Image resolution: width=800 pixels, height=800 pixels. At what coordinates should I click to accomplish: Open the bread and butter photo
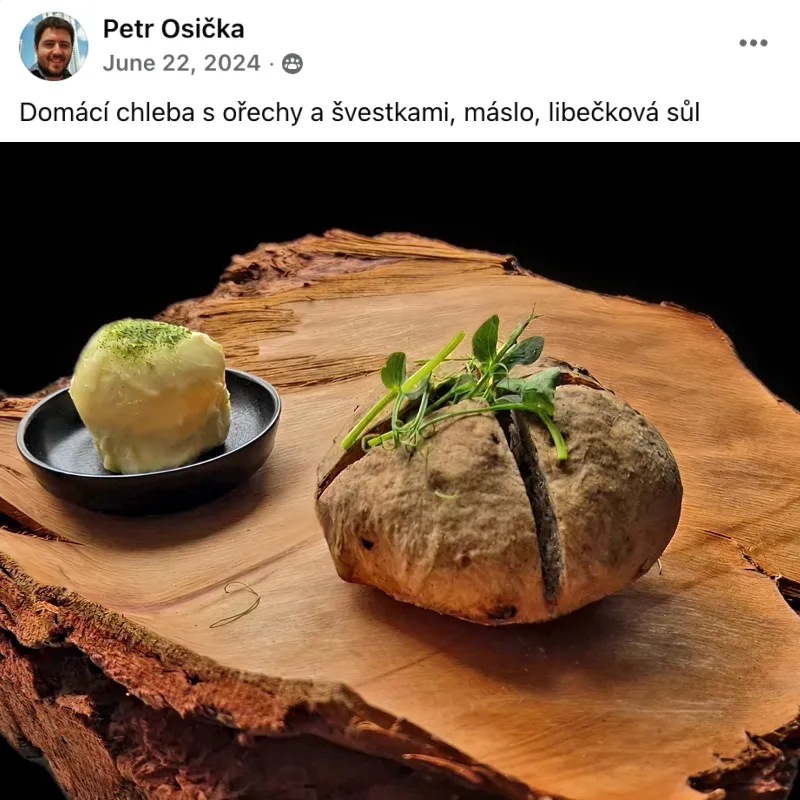[x=400, y=471]
